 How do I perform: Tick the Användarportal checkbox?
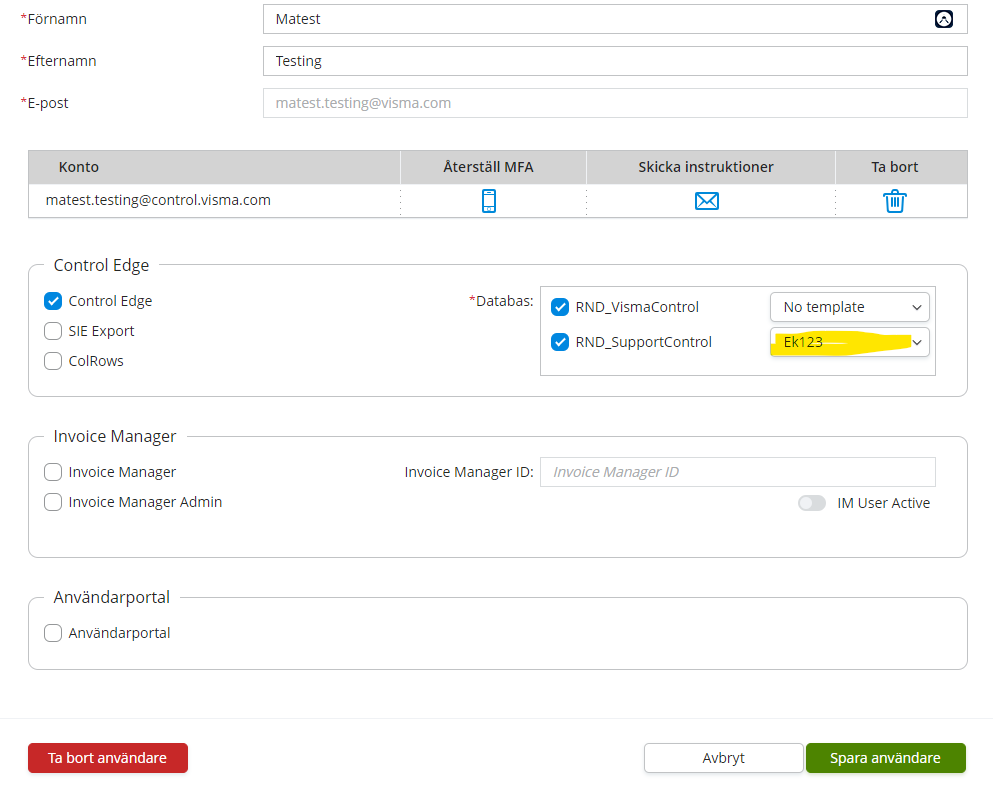coord(53,633)
